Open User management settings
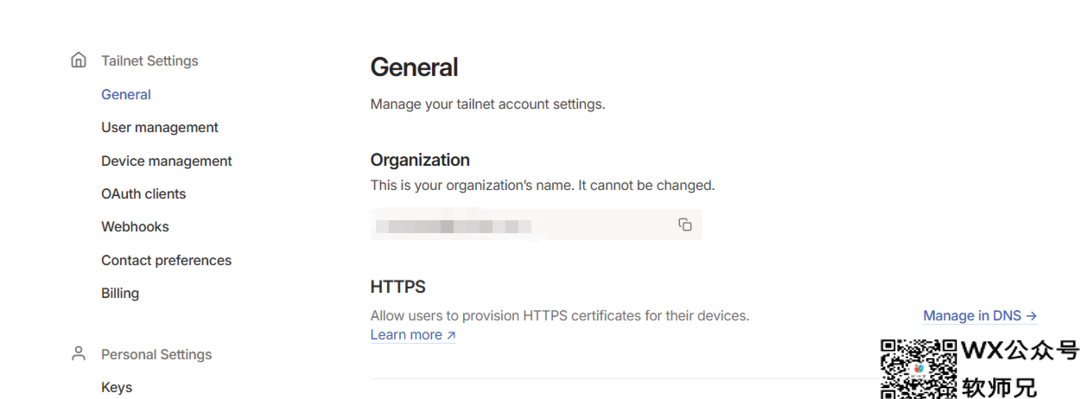 tap(160, 127)
